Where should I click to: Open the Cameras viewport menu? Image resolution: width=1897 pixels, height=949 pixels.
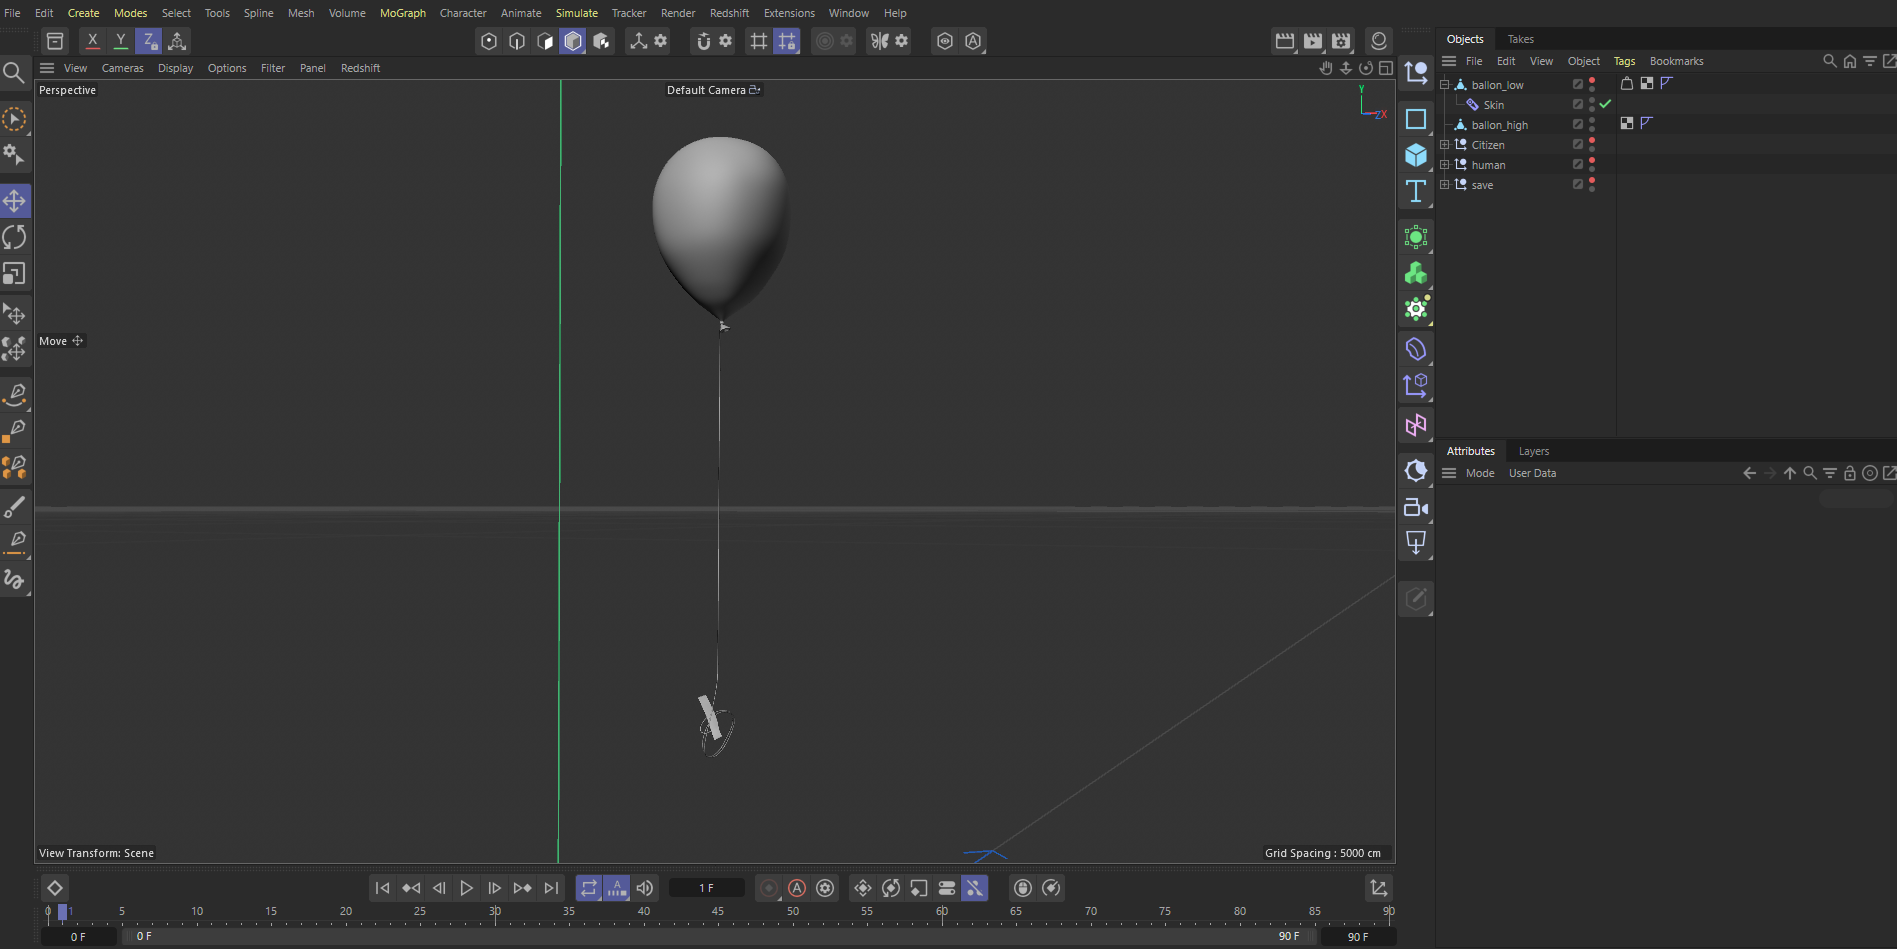pos(122,68)
